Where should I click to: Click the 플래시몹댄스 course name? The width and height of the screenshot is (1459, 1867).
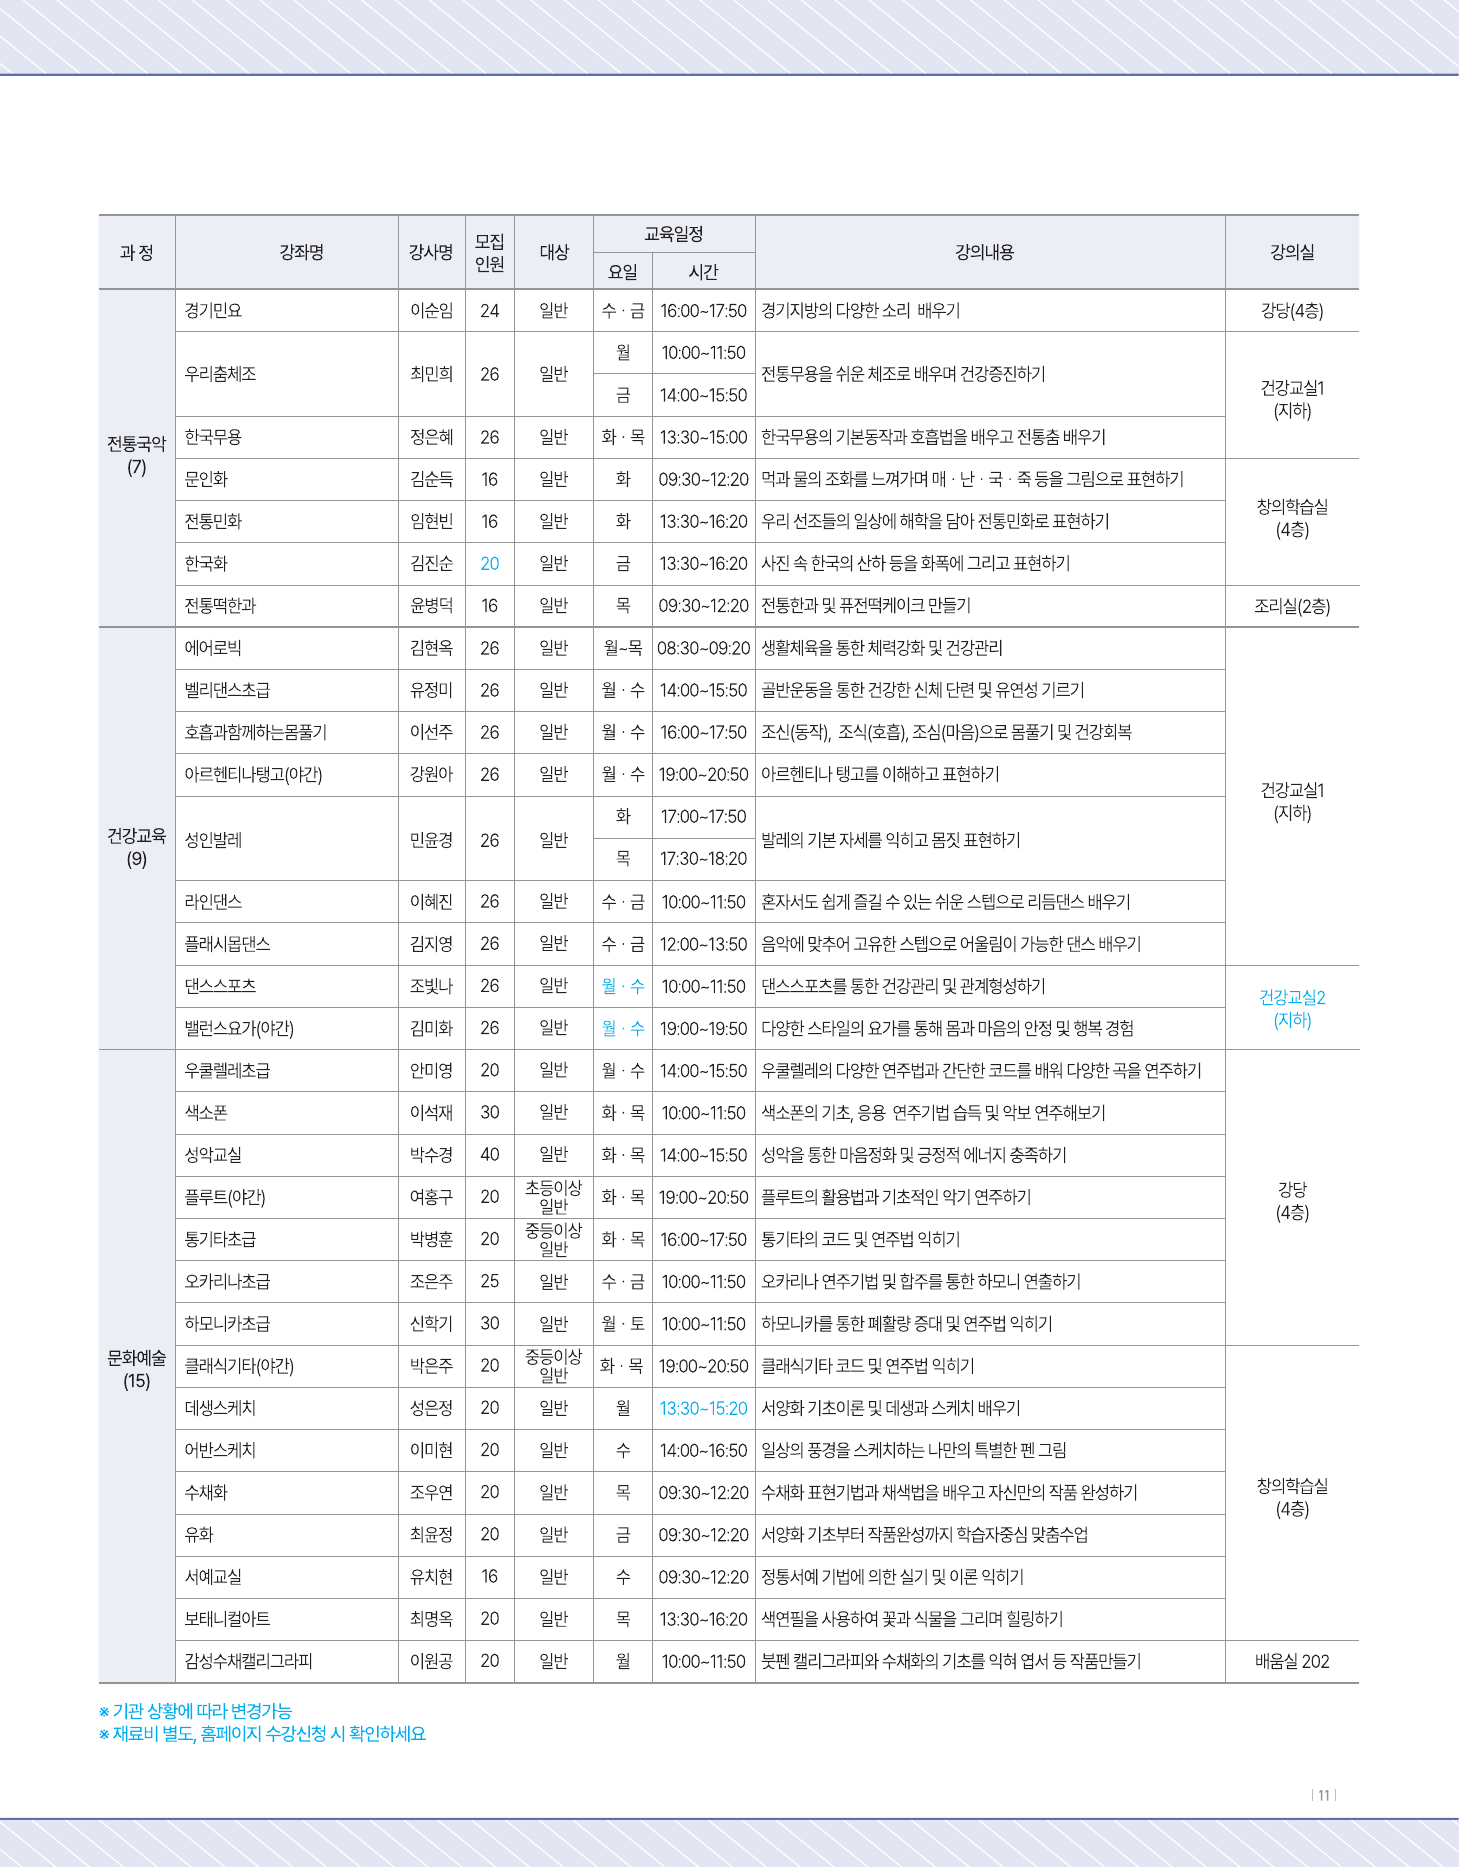227,944
